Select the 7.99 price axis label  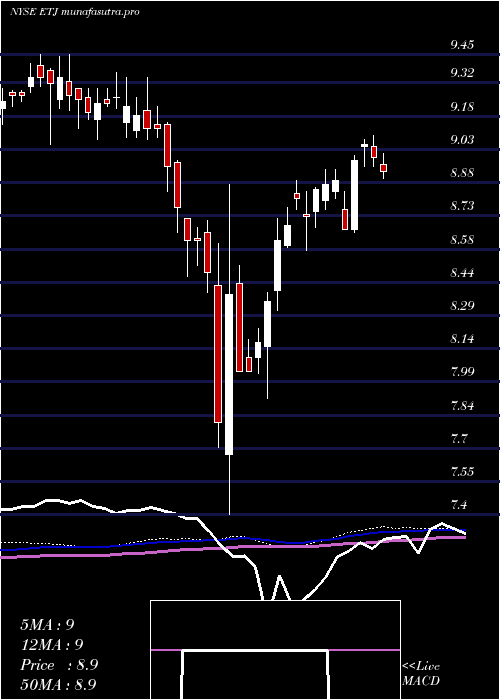[x=462, y=372]
